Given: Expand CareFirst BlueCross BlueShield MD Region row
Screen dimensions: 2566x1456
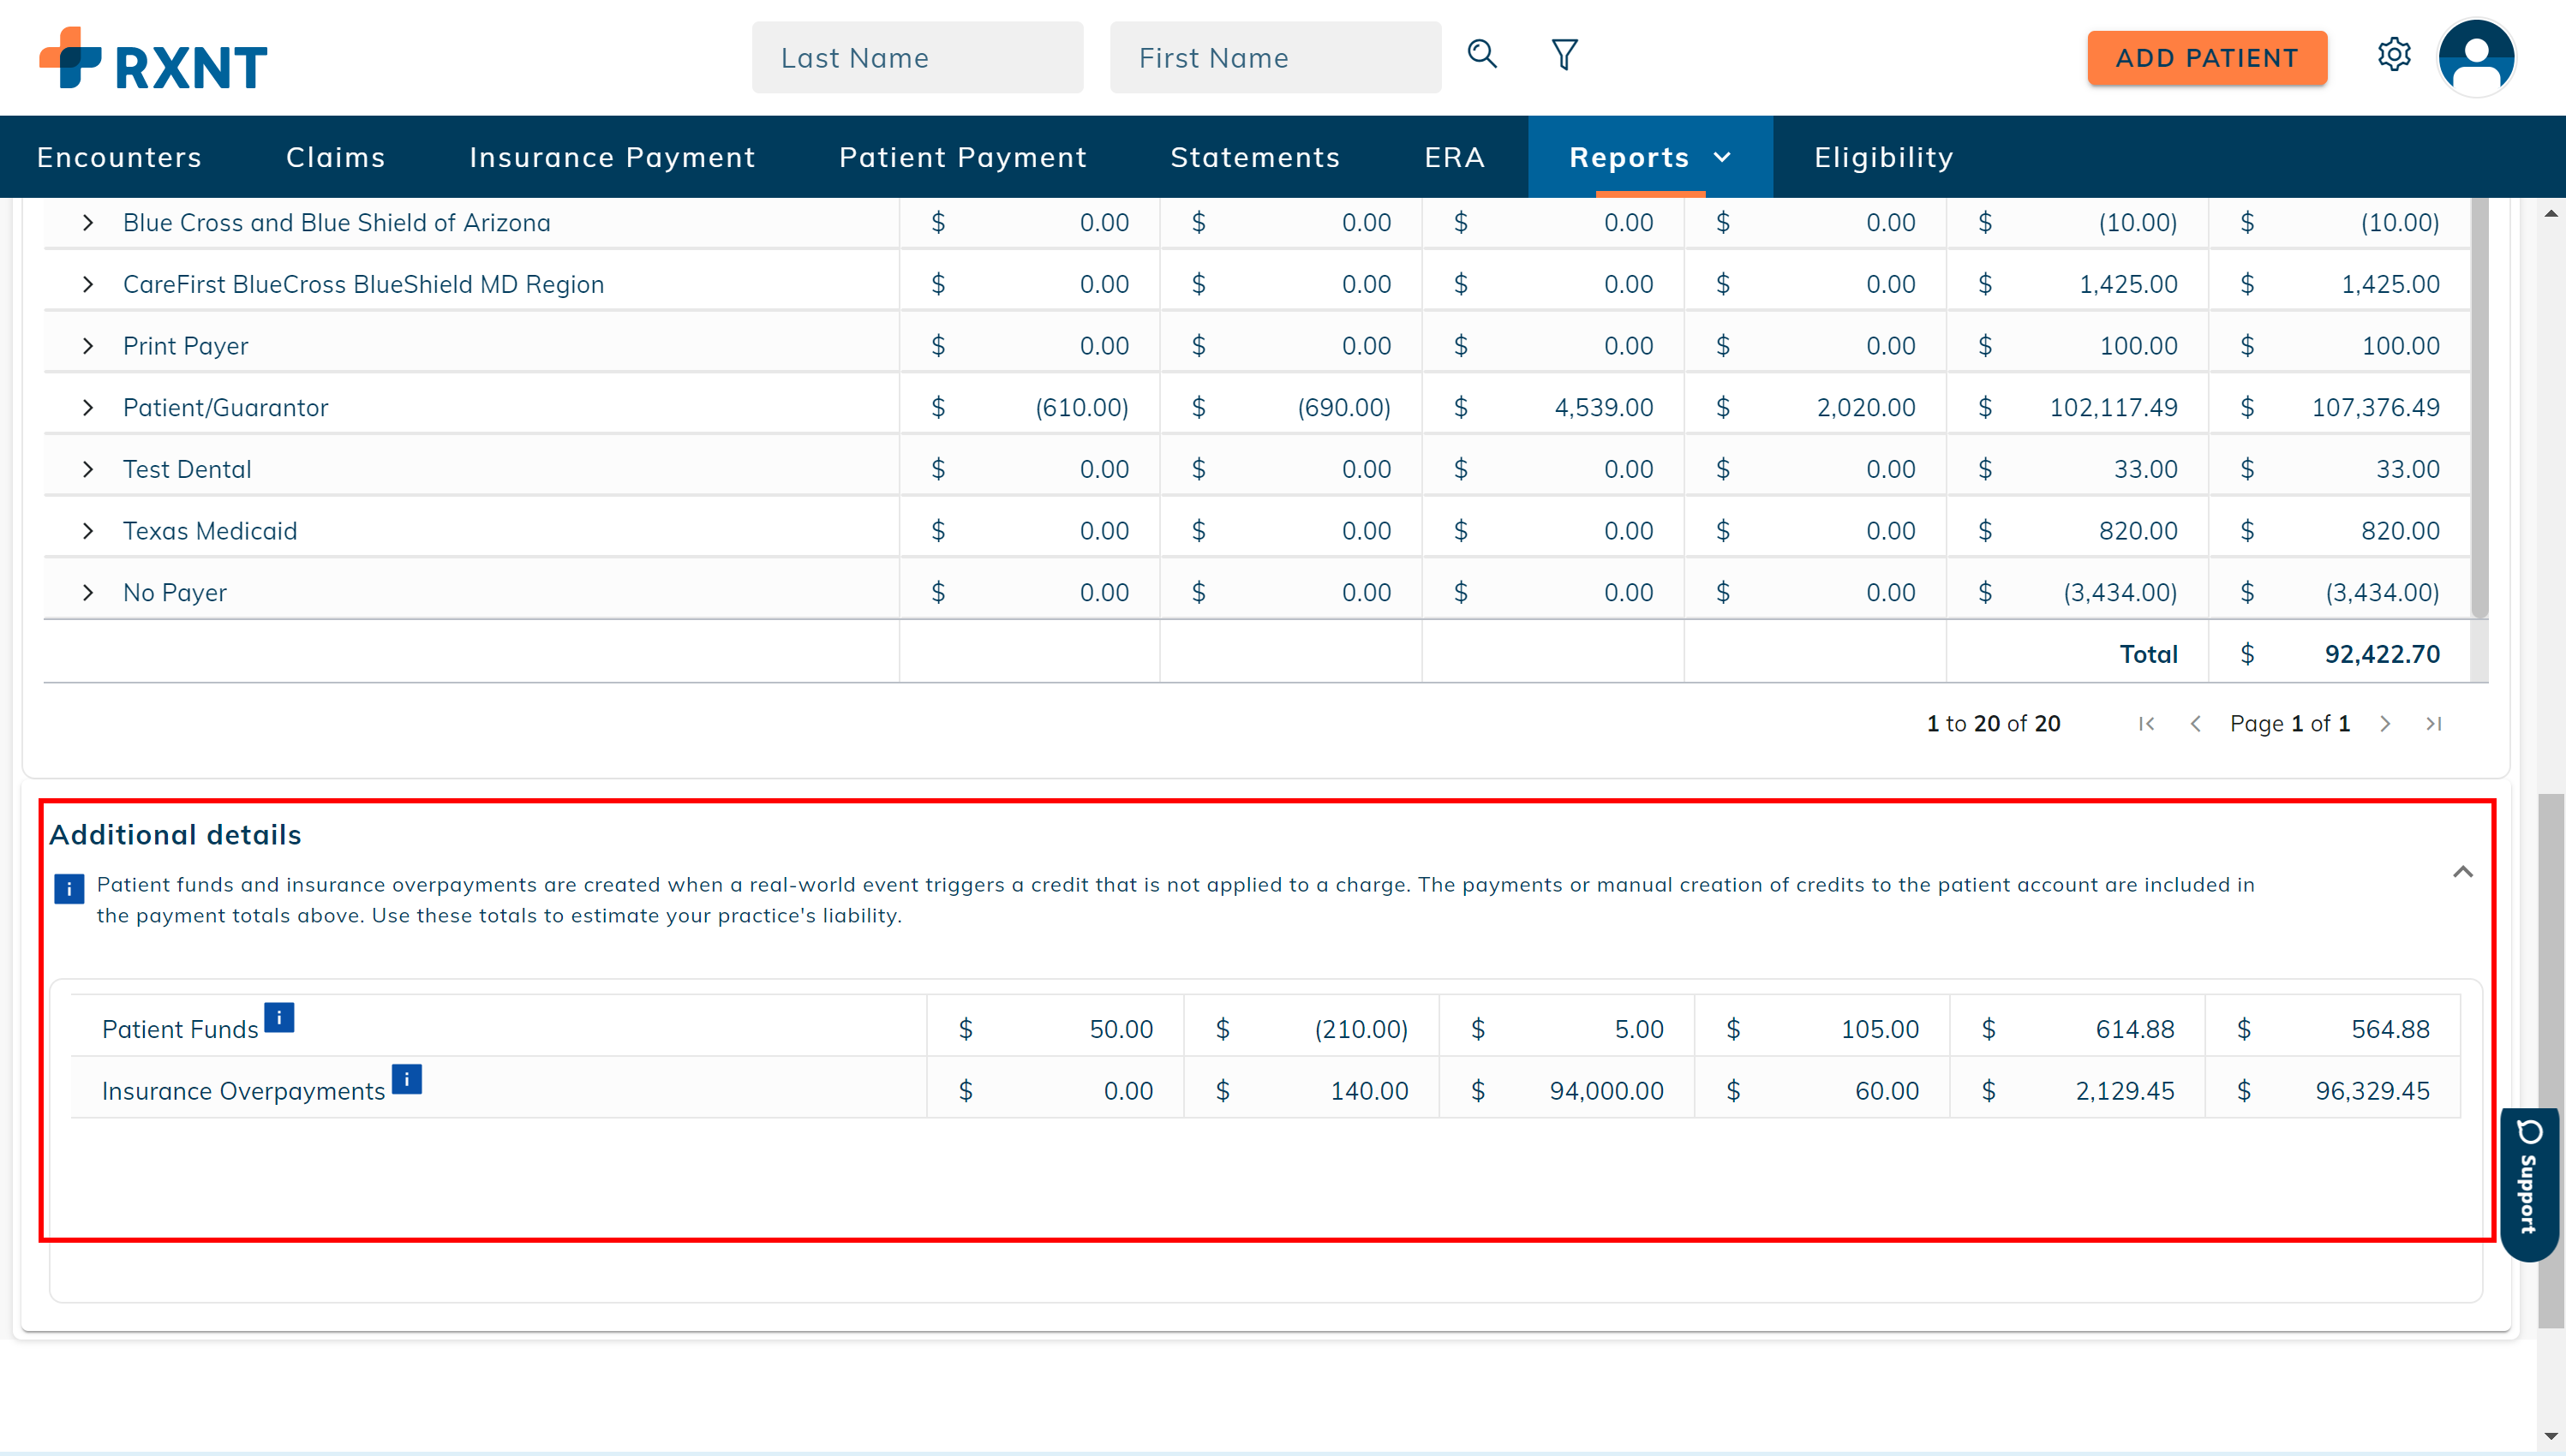Looking at the screenshot, I should [88, 284].
